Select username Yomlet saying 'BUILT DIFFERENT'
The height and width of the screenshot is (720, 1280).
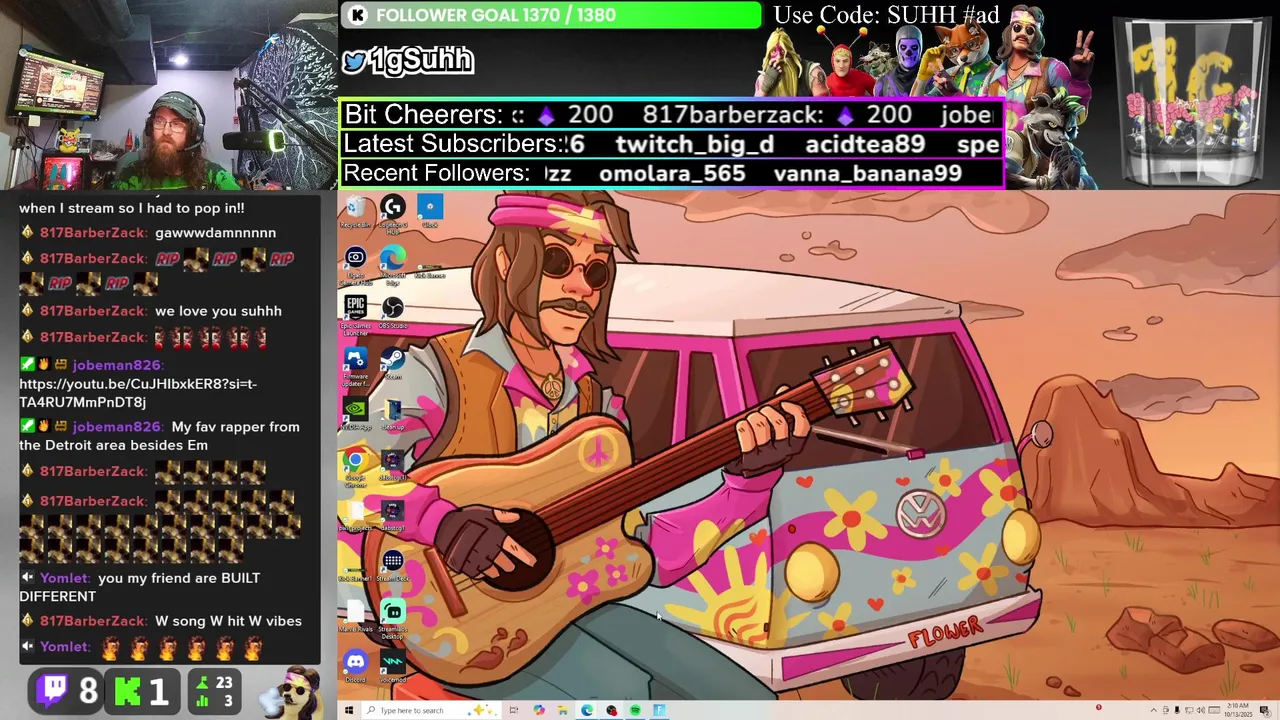coord(66,578)
